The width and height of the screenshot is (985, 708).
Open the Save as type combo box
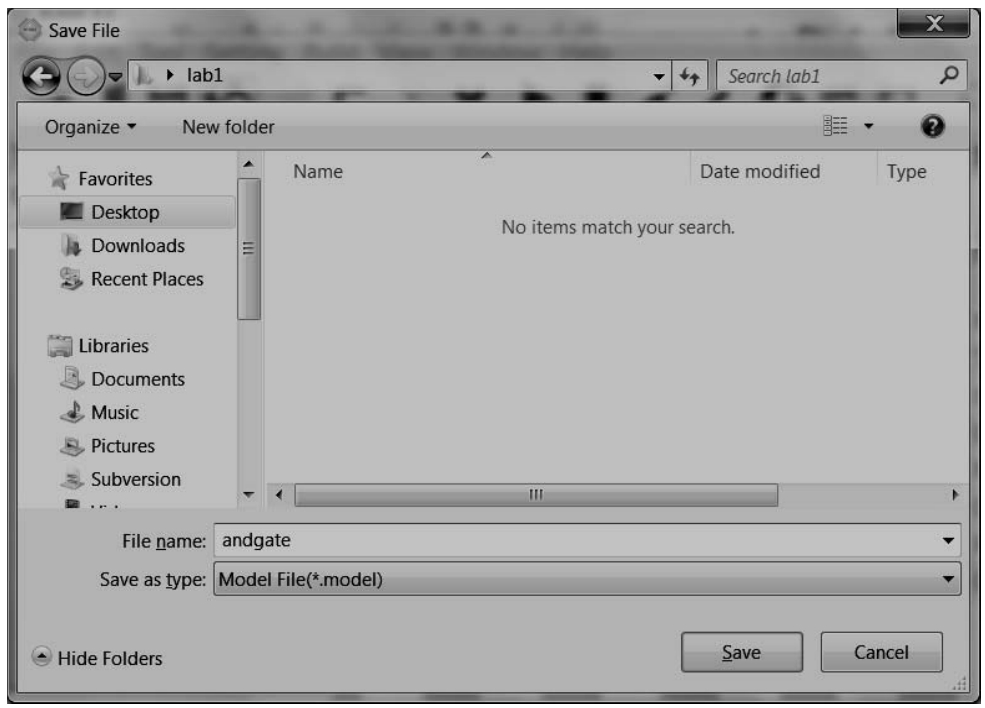[587, 579]
